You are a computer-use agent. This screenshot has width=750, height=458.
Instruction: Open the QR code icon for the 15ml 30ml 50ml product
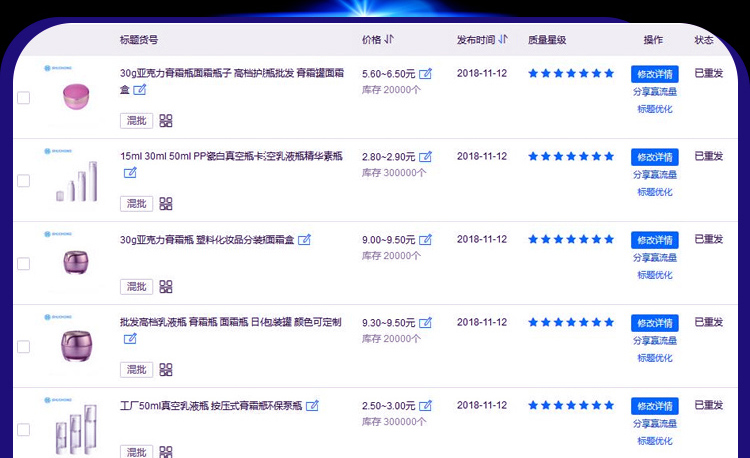166,204
